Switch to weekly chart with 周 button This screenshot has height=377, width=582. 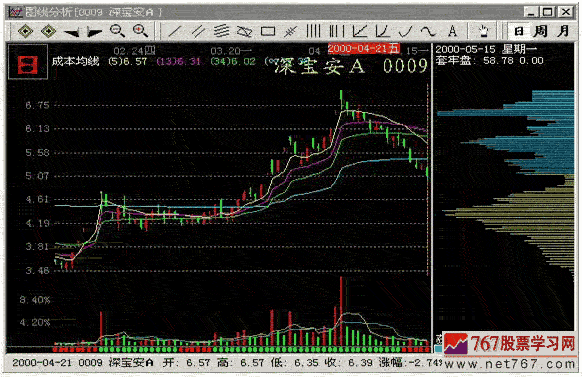540,31
